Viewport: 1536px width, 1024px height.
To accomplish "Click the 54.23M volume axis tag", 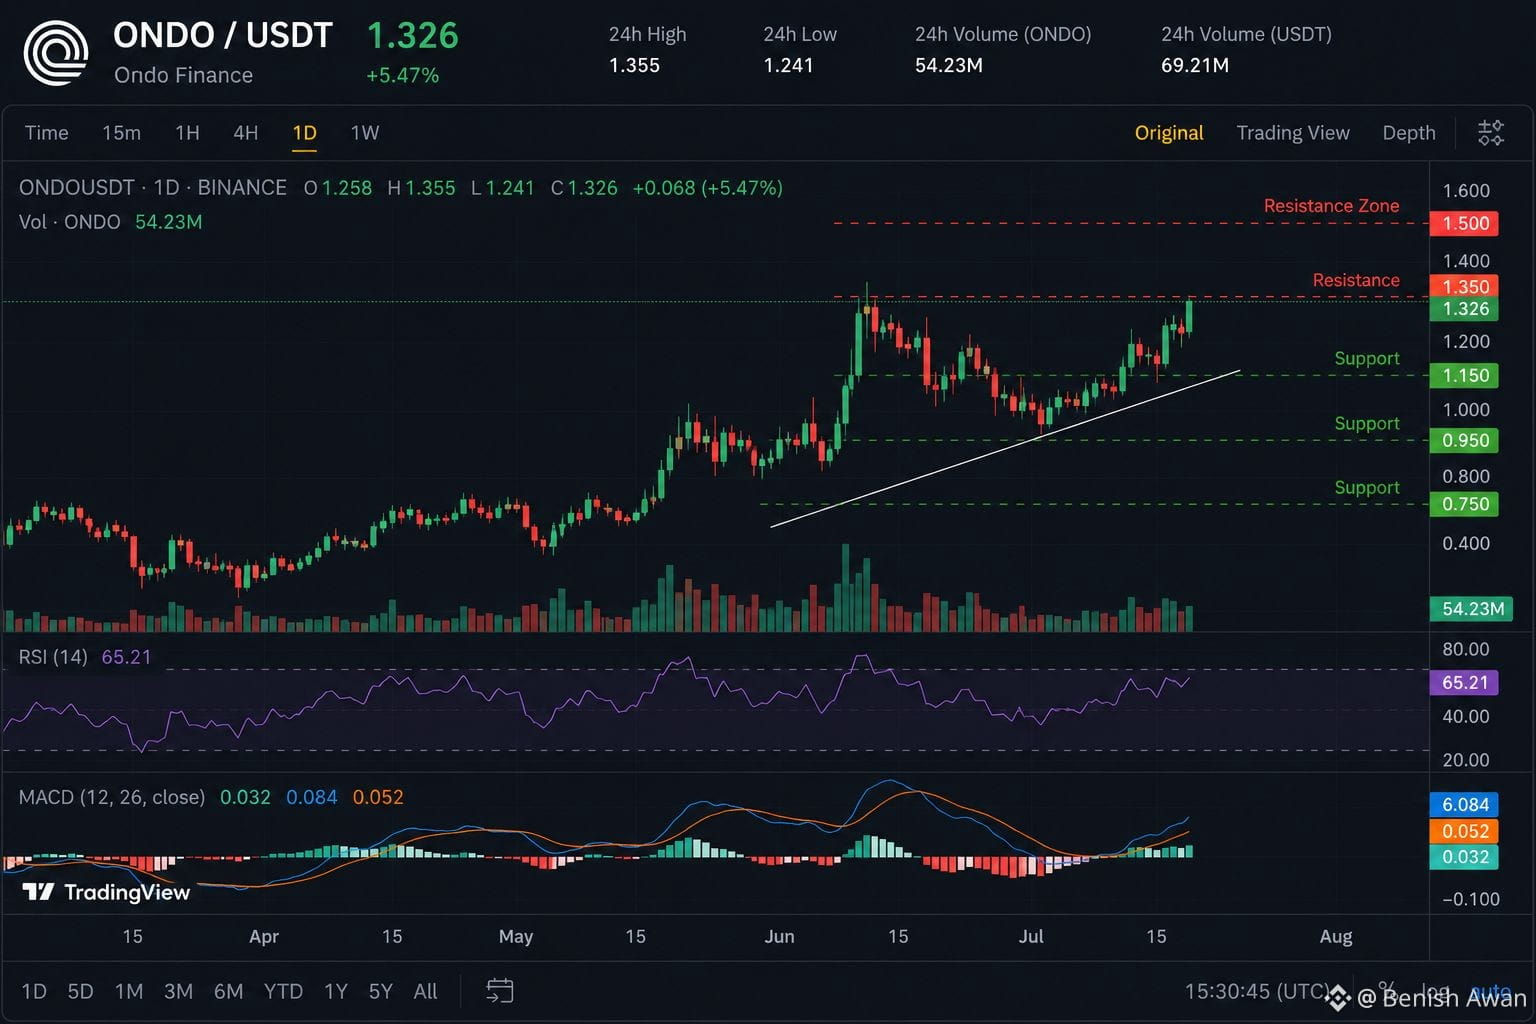I will click(x=1472, y=609).
